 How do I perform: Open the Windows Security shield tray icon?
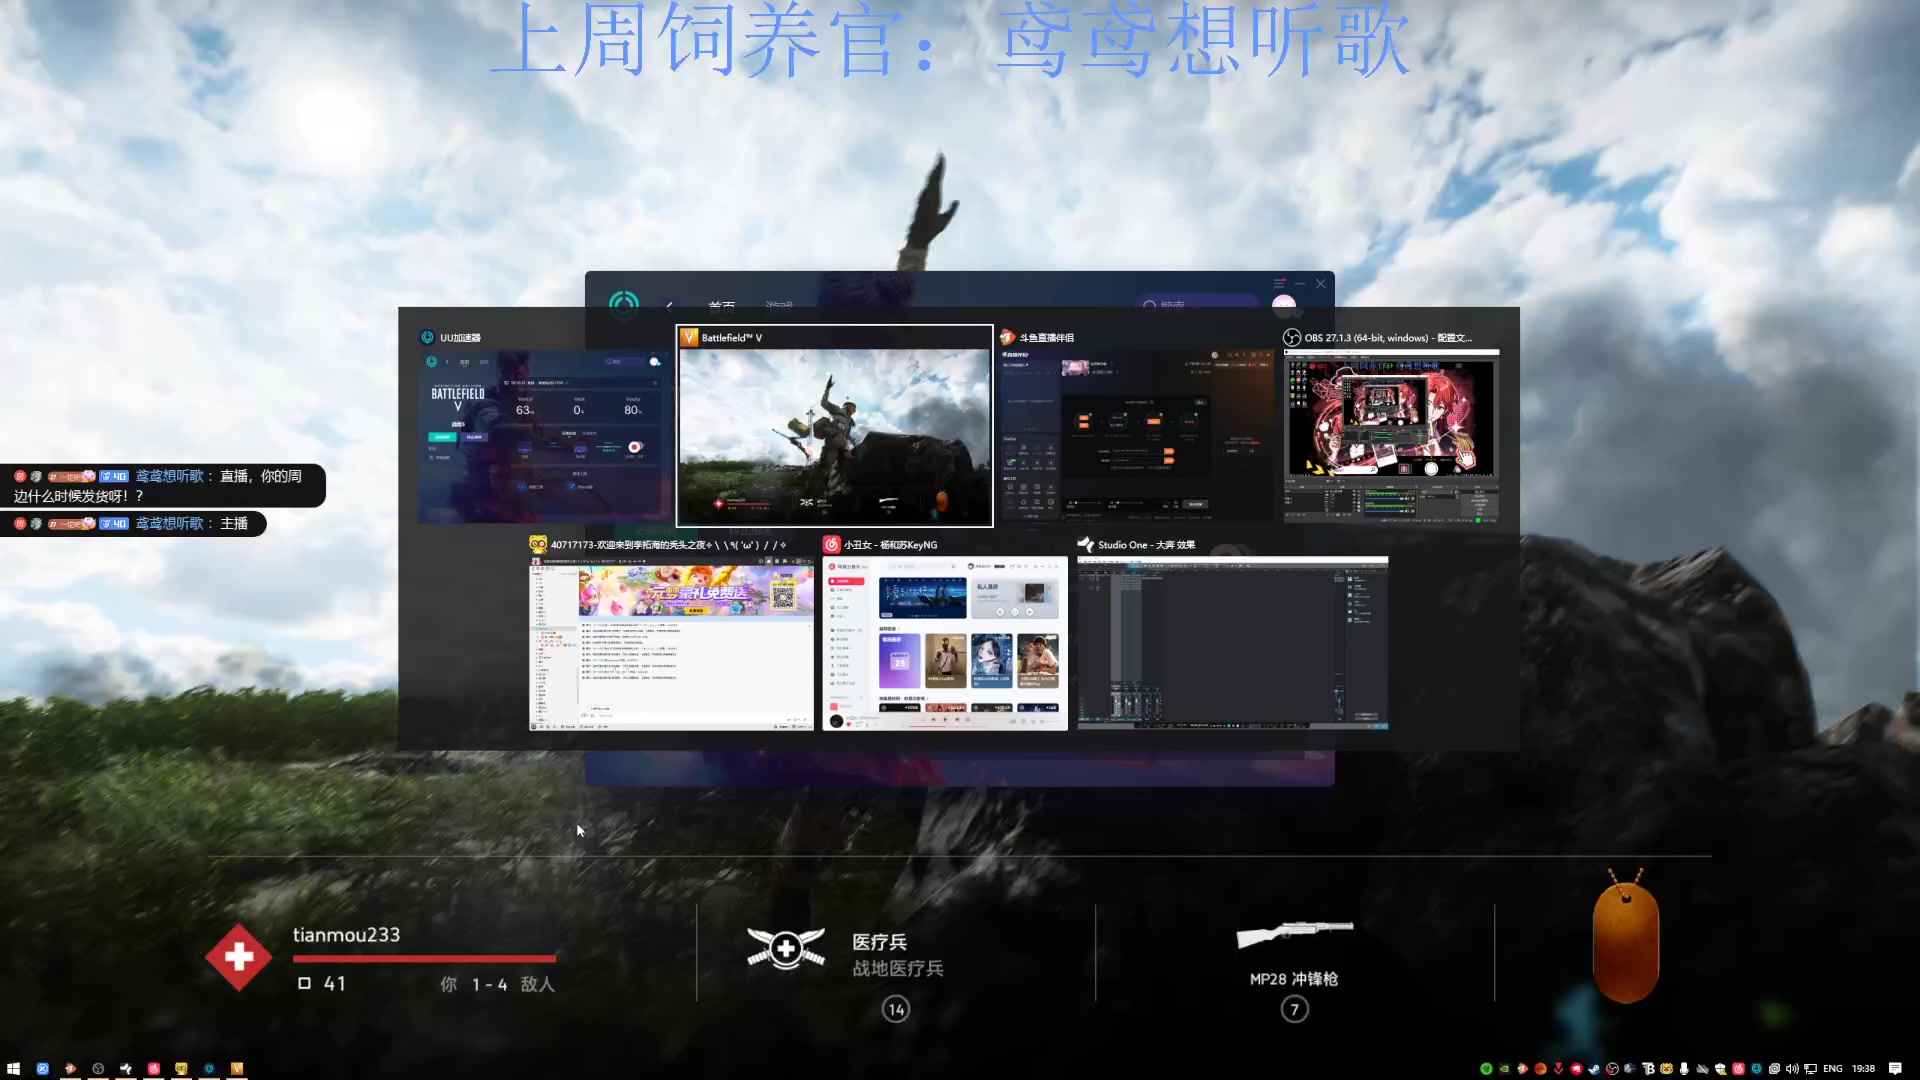point(1720,1068)
